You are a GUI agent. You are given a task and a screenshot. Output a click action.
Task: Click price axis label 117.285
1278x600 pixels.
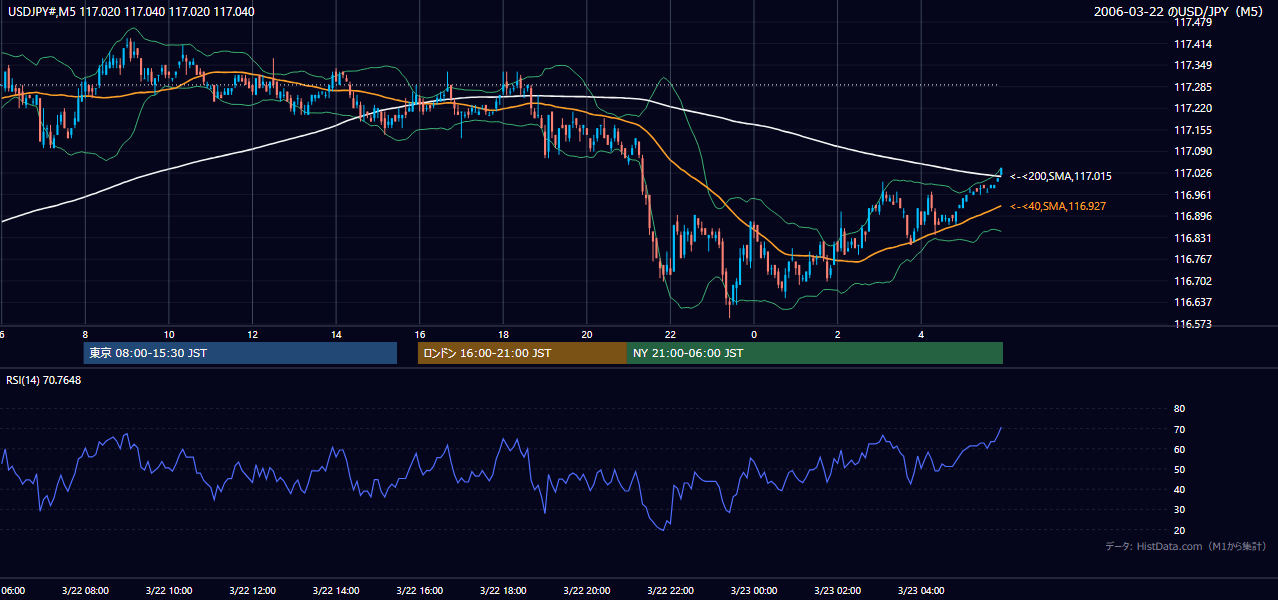tap(1192, 87)
